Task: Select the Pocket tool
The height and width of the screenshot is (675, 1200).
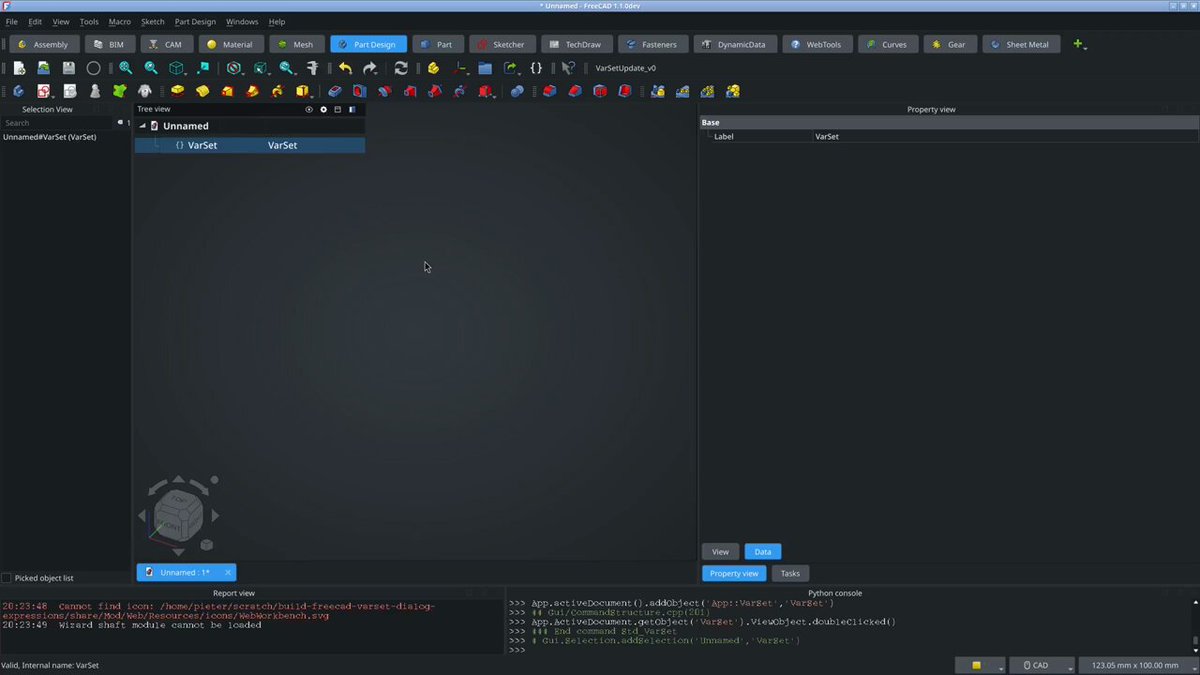Action: coord(334,91)
